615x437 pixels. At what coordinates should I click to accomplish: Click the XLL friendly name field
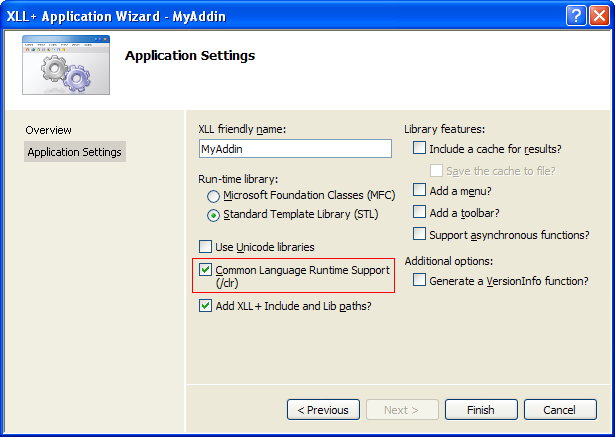point(295,149)
